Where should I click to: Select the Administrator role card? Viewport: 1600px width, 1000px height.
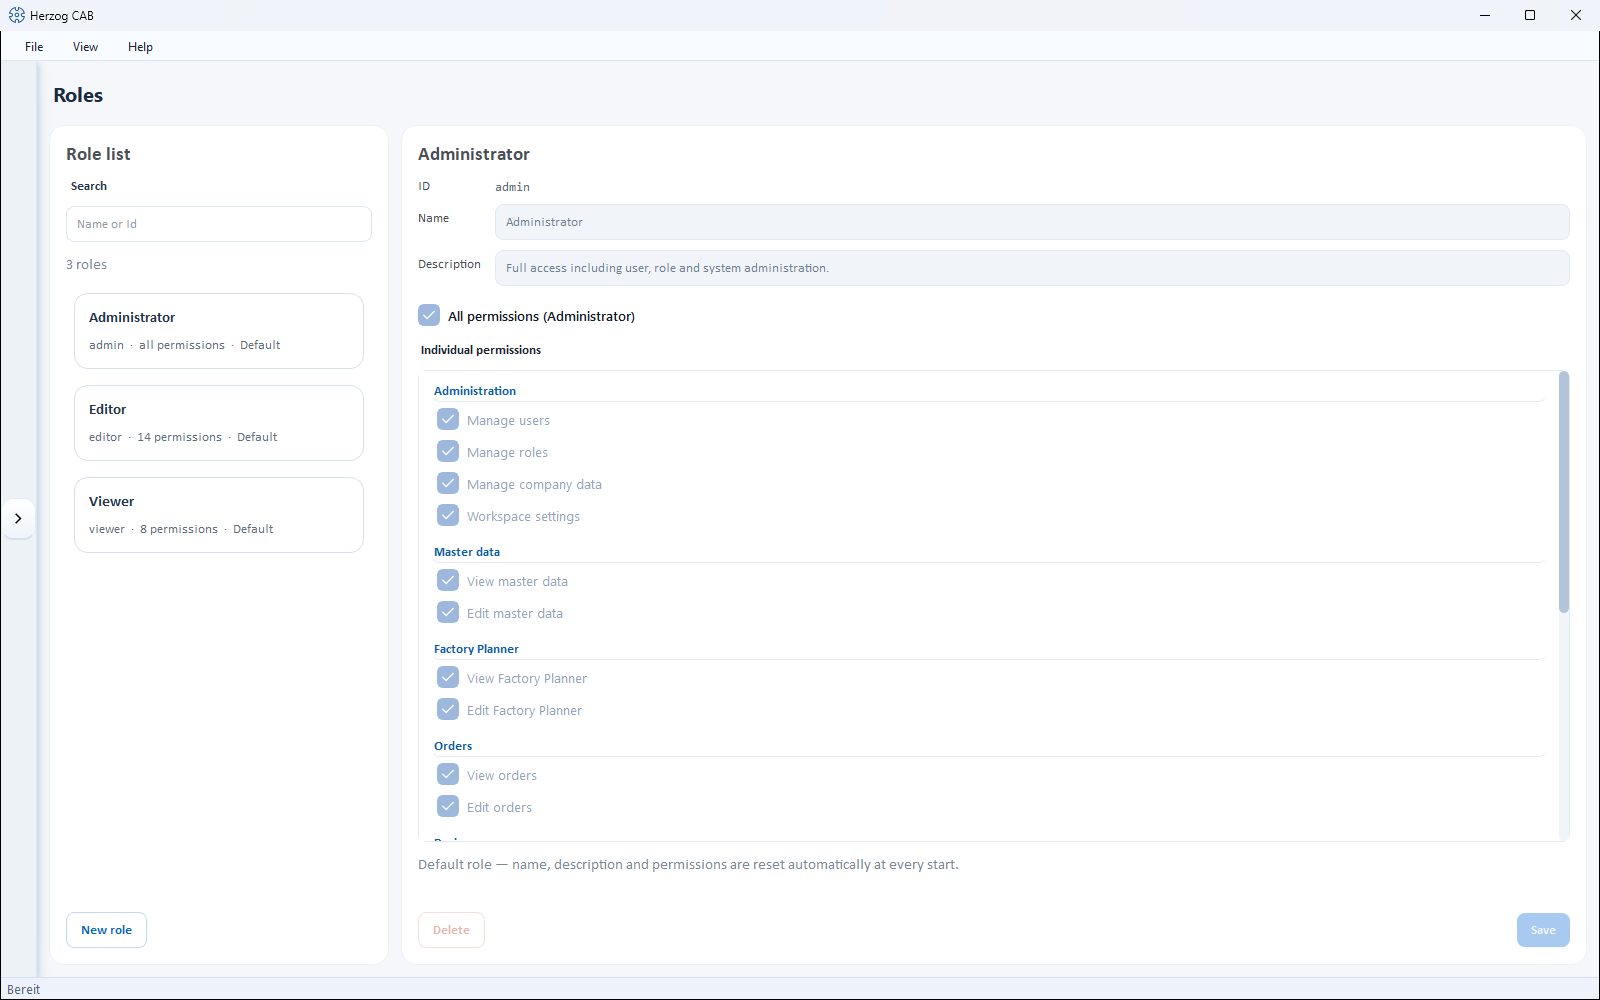pos(219,331)
